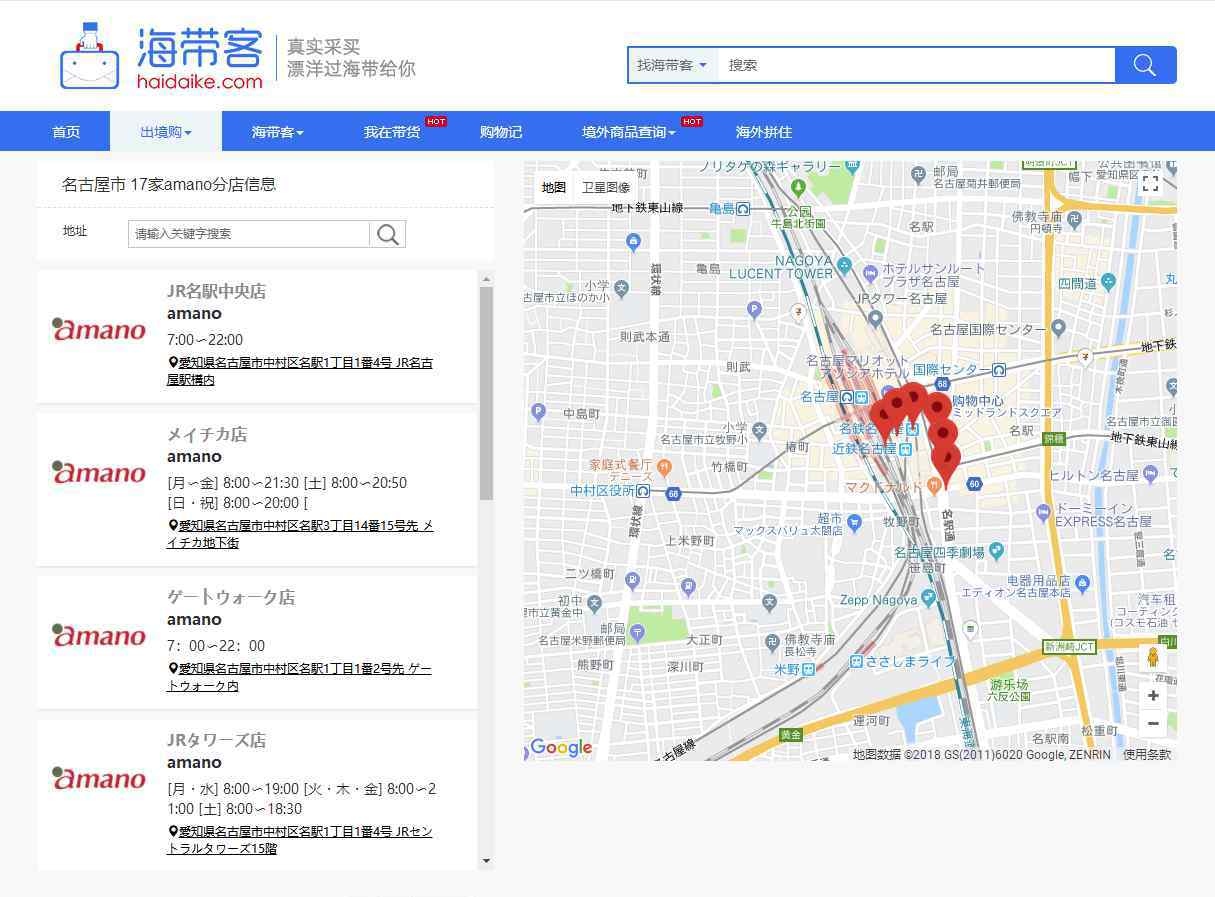Open the 购物记 page

click(501, 132)
